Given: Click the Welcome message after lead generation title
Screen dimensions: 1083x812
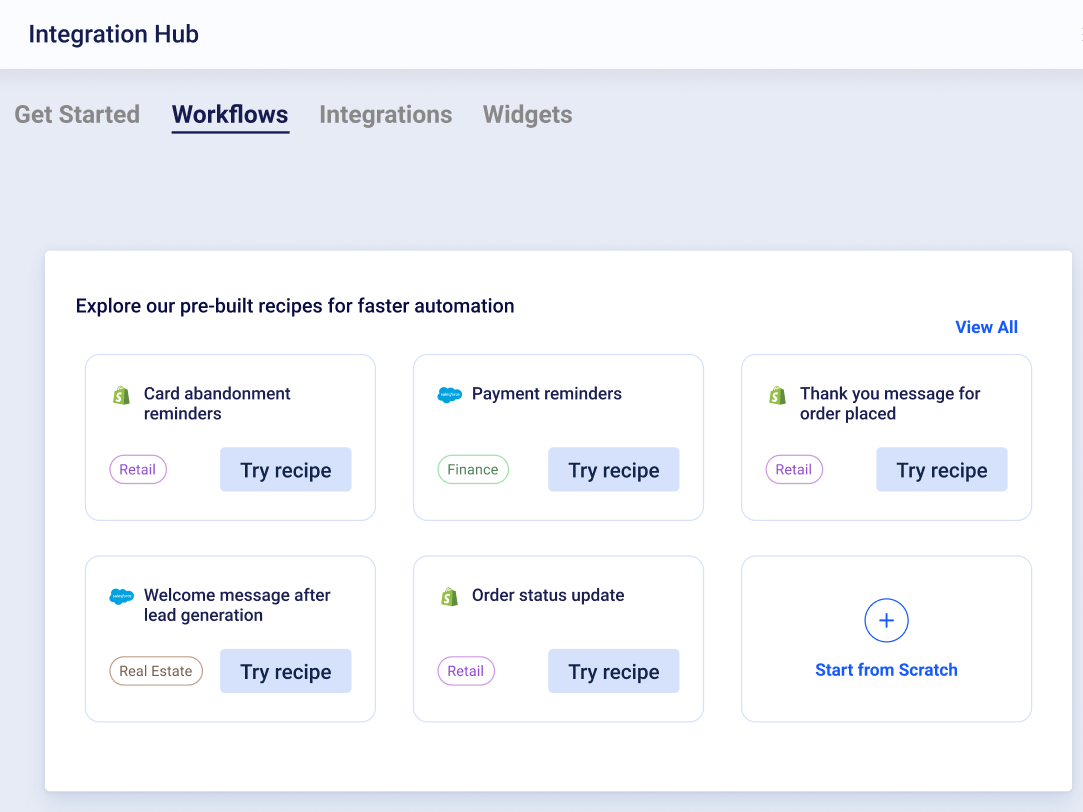Looking at the screenshot, I should 237,605.
